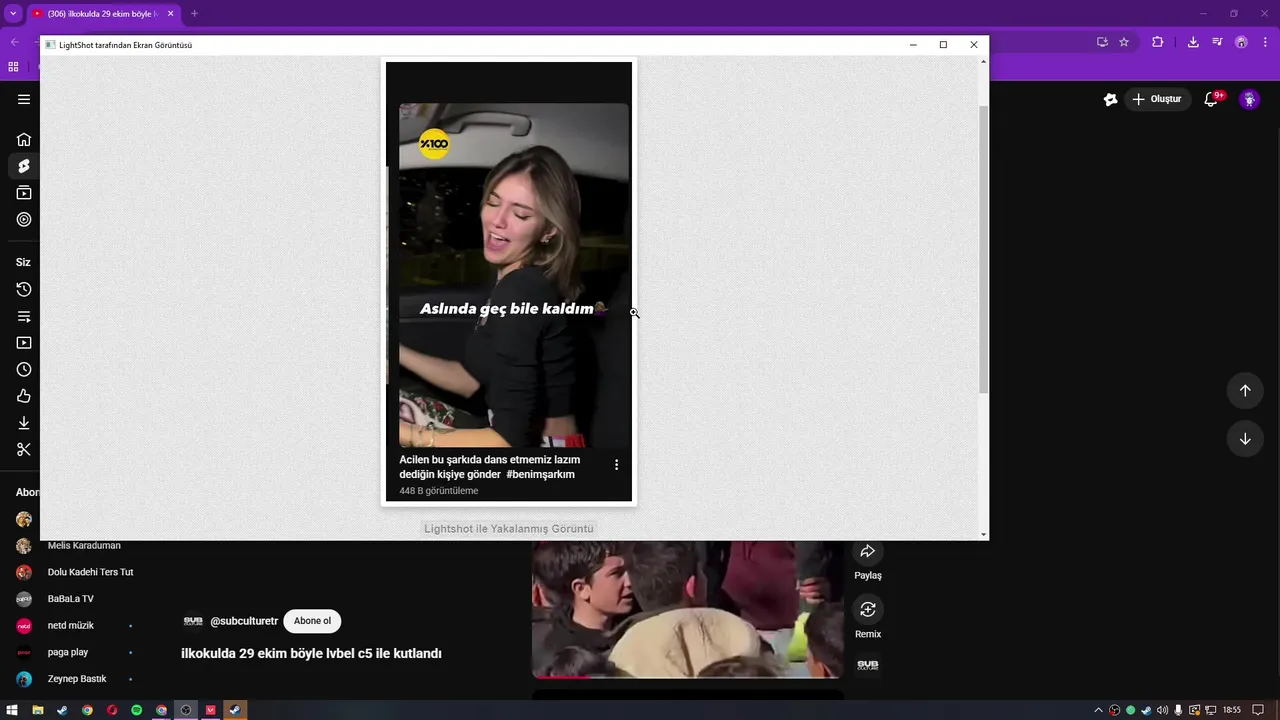Click the three-dot menu in Lightshot image
Image resolution: width=1280 pixels, height=720 pixels.
coord(616,465)
